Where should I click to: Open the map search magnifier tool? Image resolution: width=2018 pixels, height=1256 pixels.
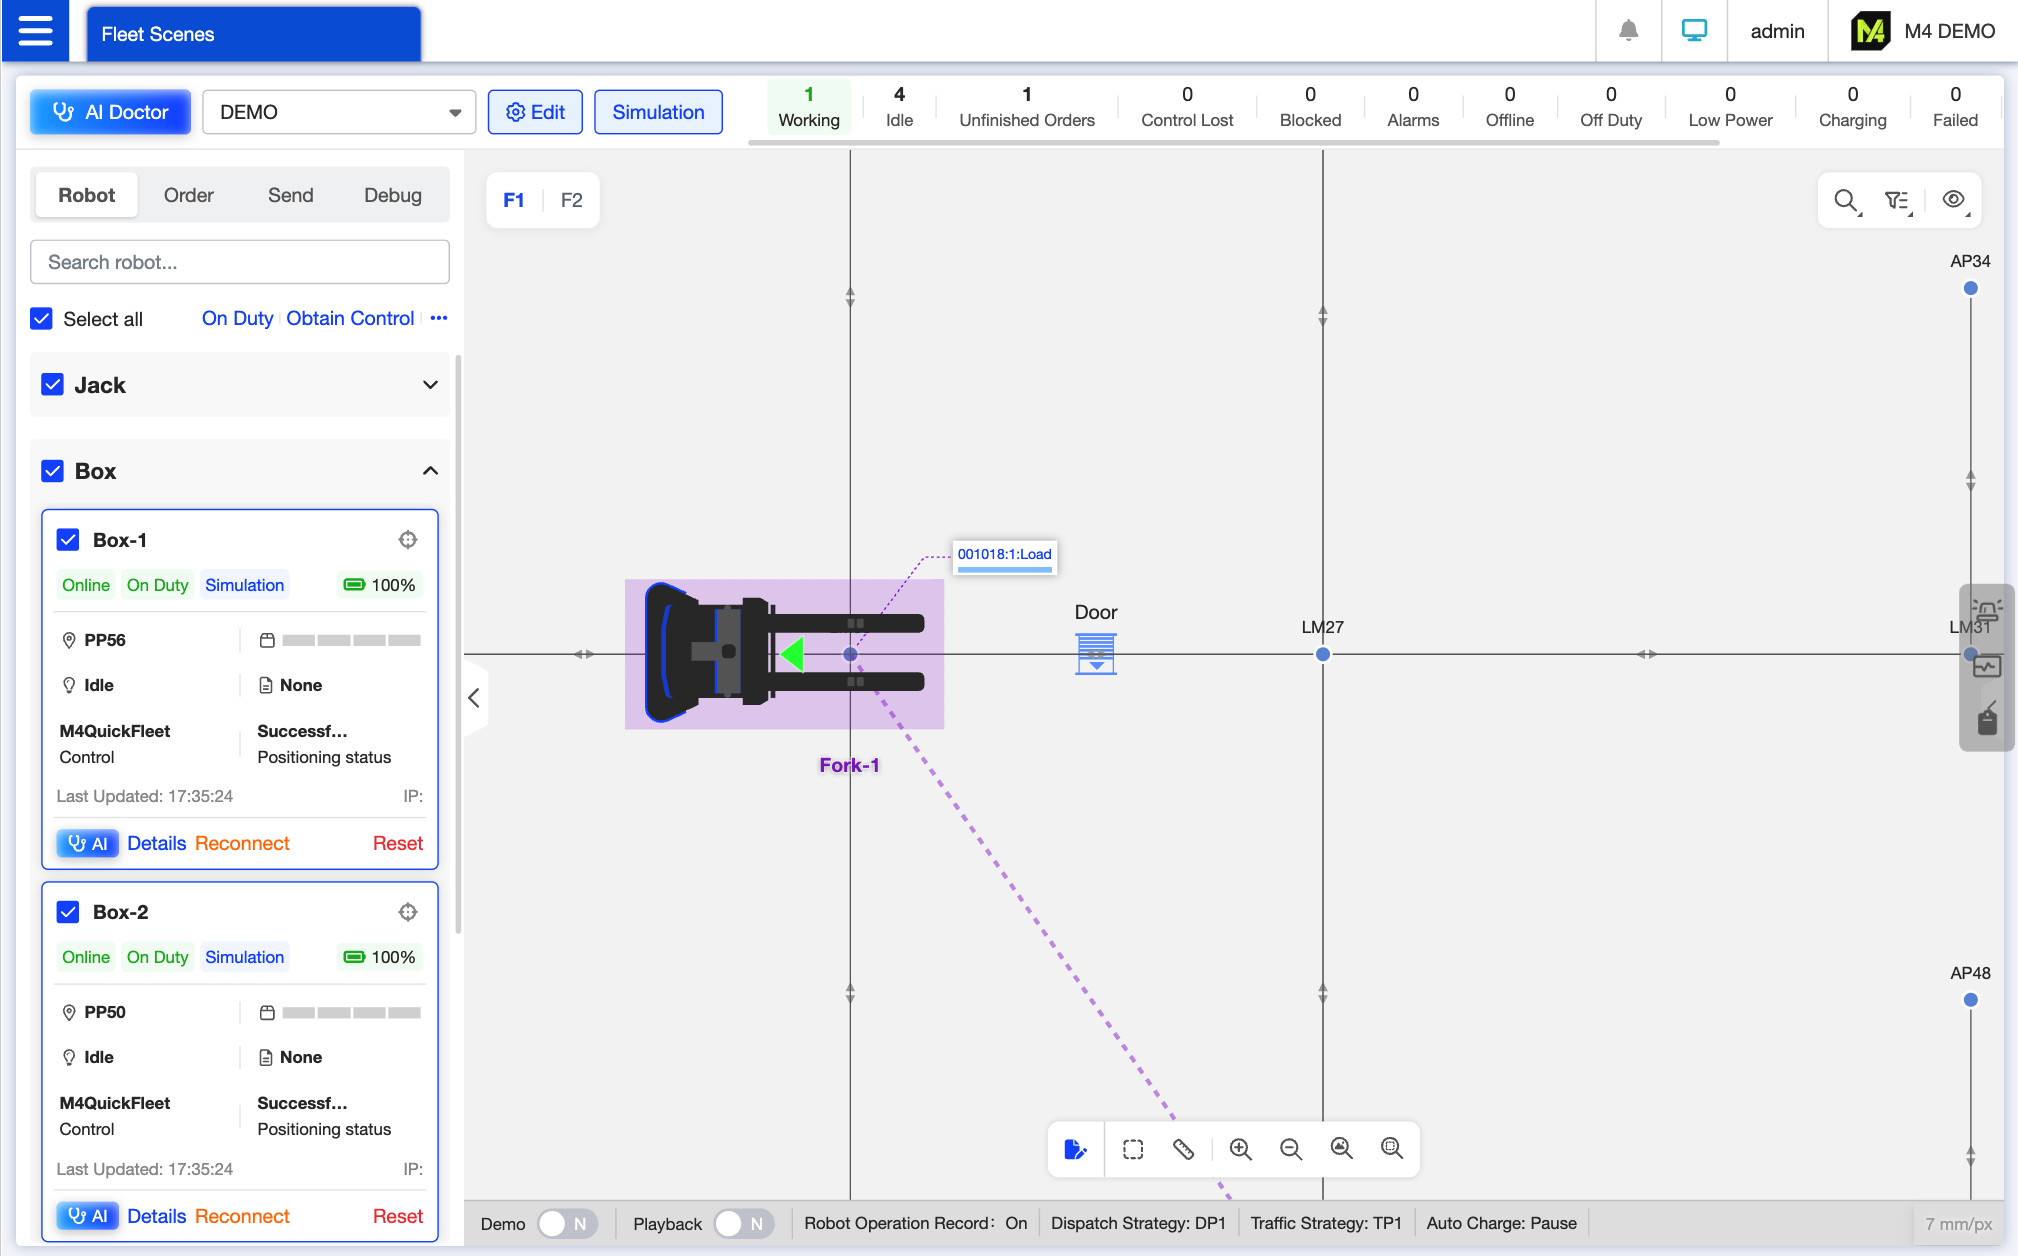coord(1845,200)
